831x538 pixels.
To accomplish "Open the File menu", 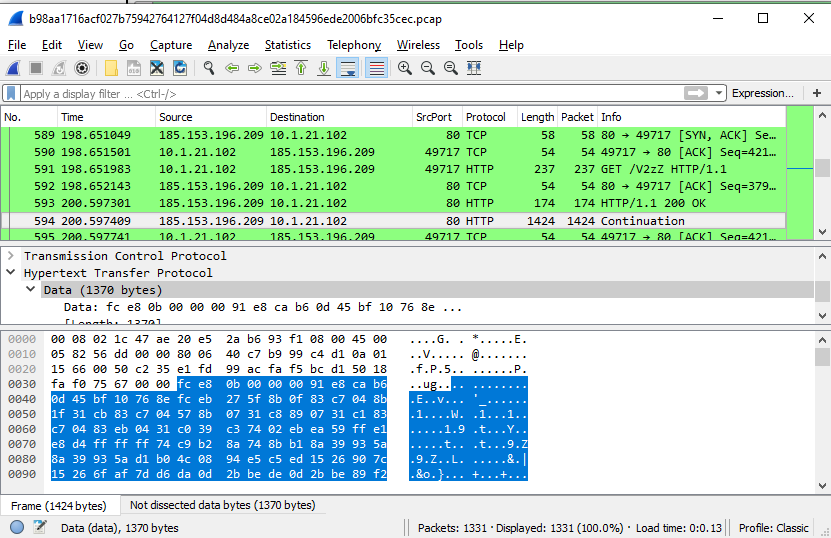I will point(17,45).
